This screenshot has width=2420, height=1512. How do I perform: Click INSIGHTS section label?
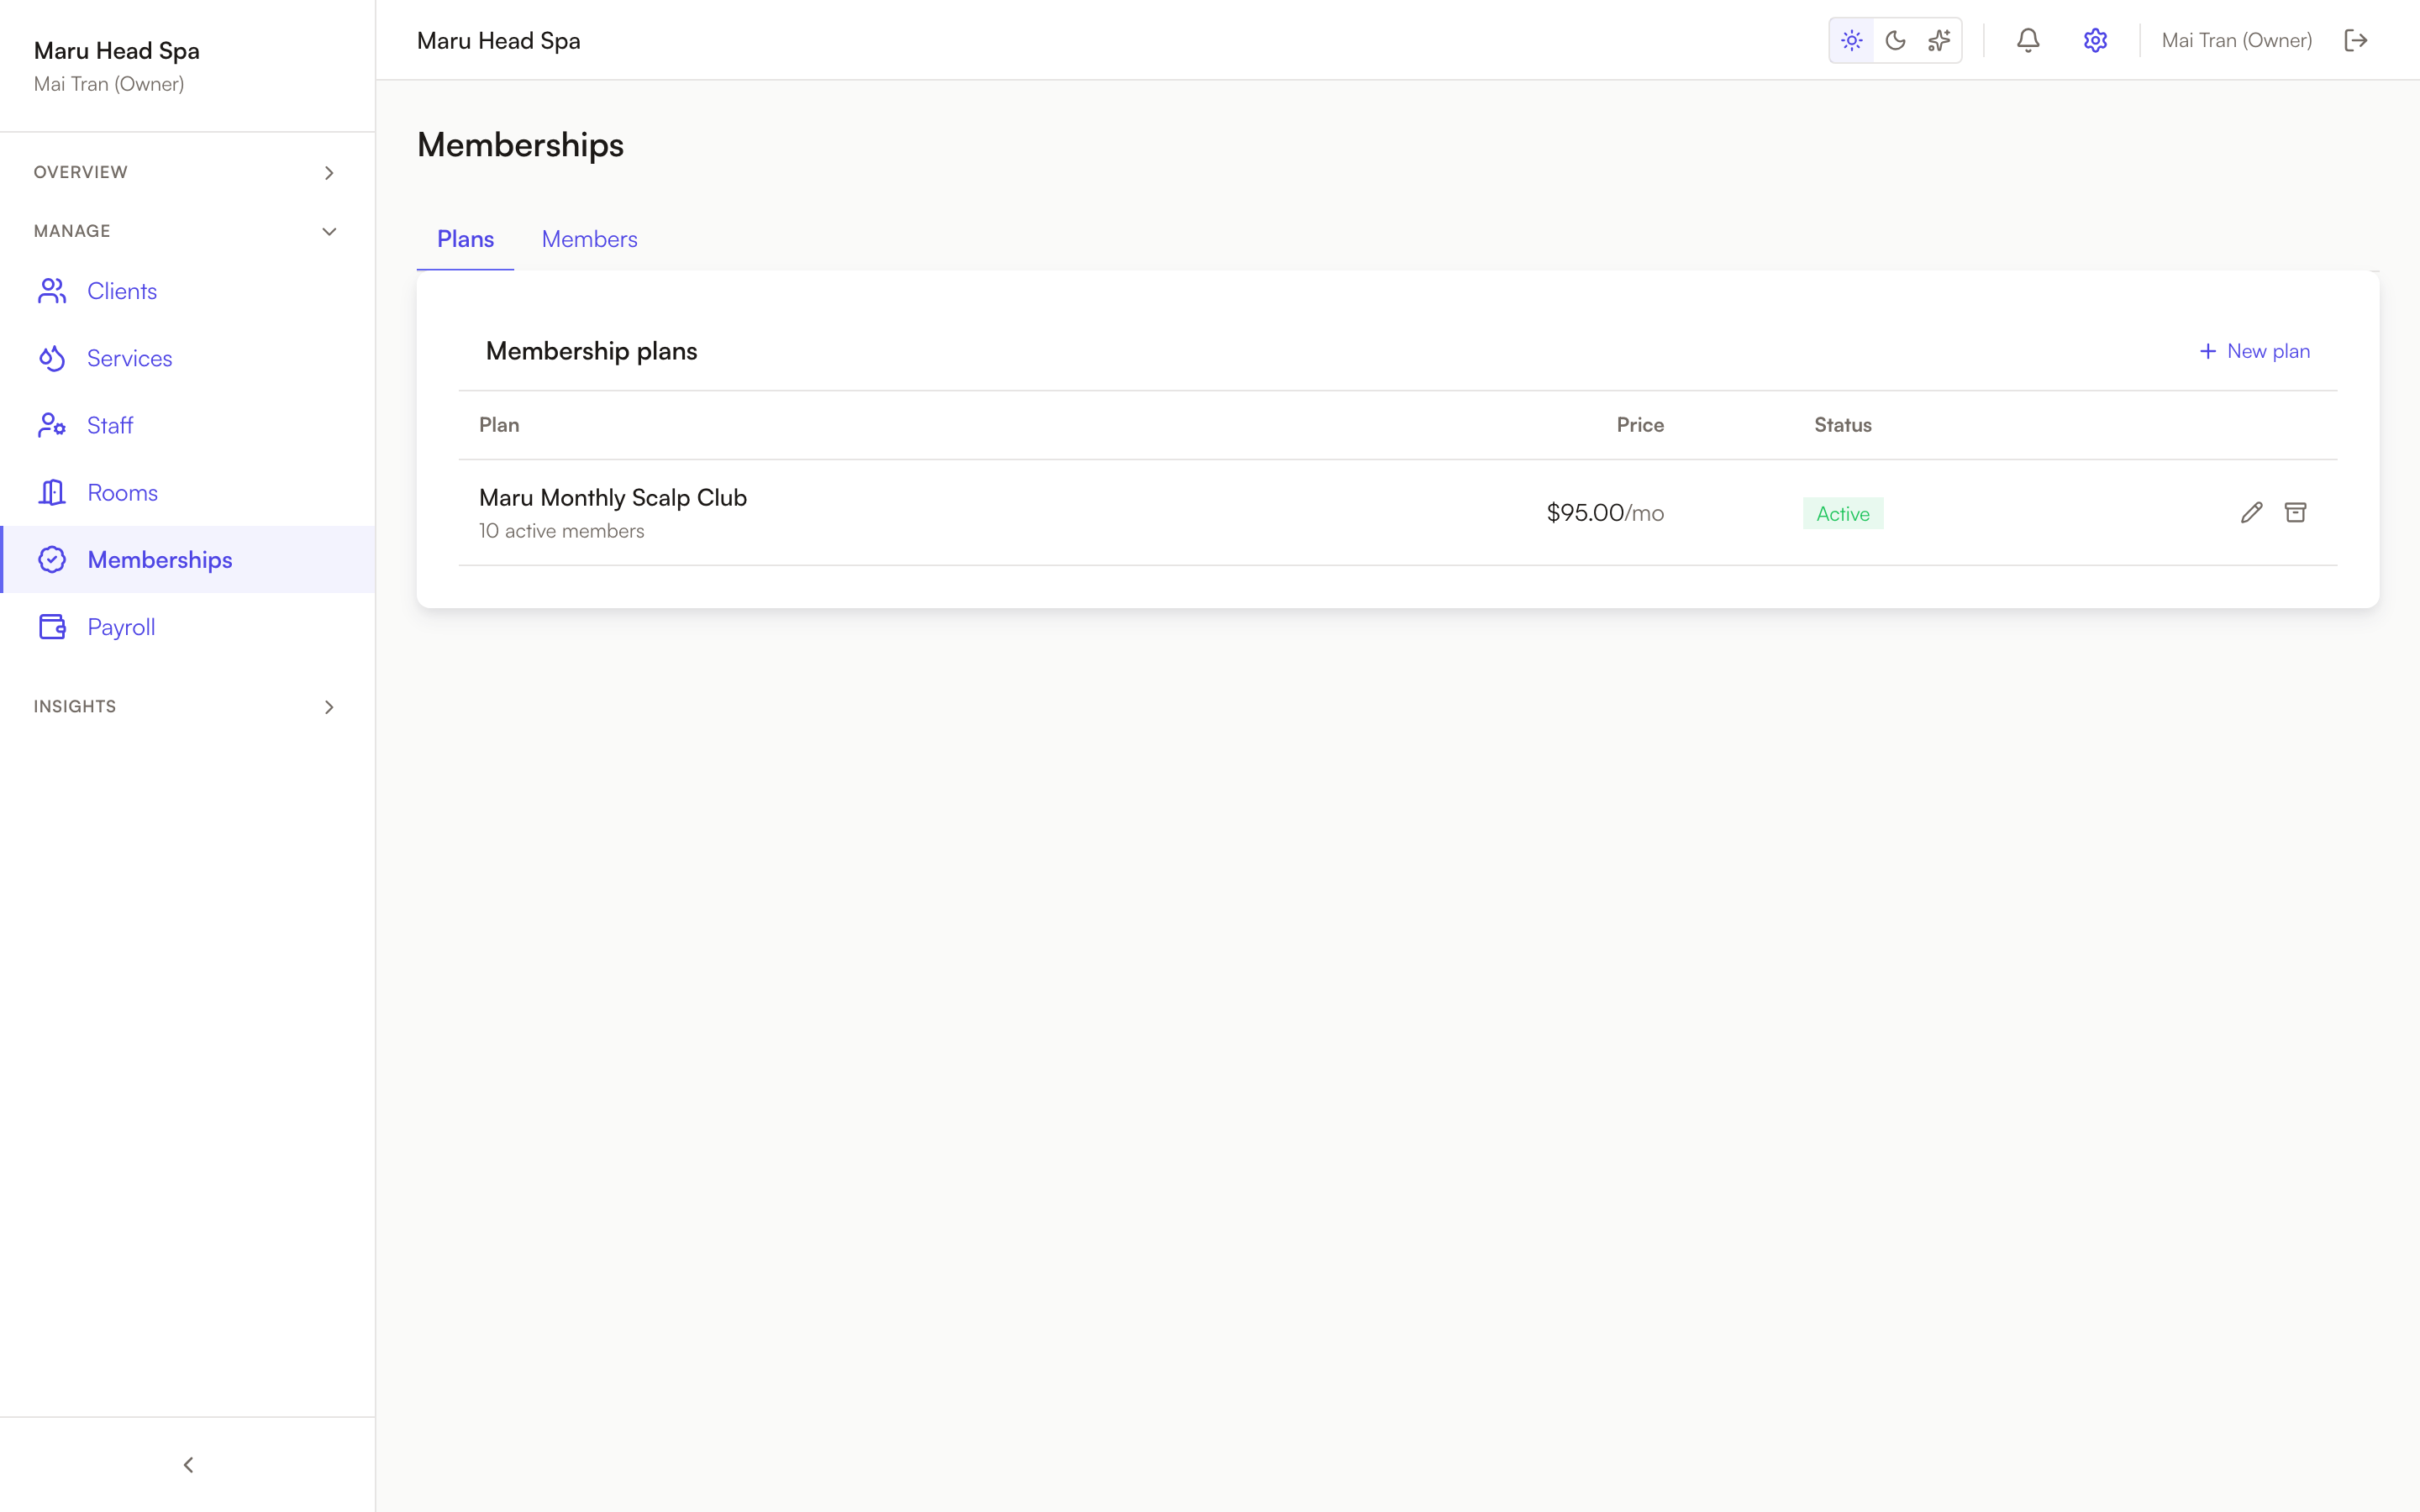(x=75, y=706)
